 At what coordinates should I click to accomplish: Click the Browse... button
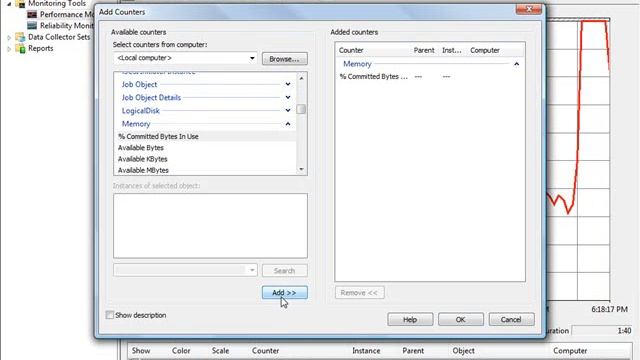[284, 59]
